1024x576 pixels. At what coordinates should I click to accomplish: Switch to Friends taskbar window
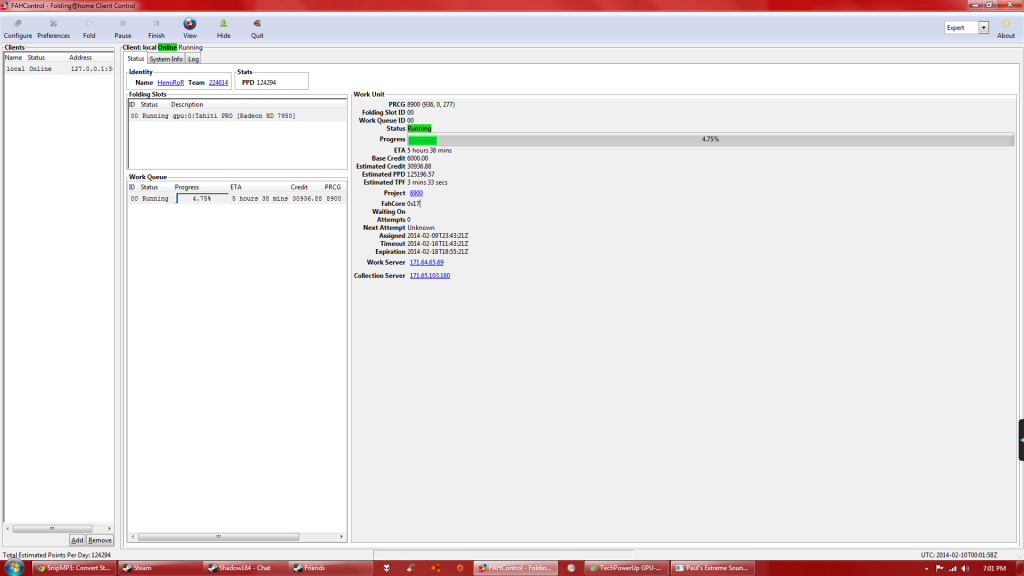coord(330,568)
